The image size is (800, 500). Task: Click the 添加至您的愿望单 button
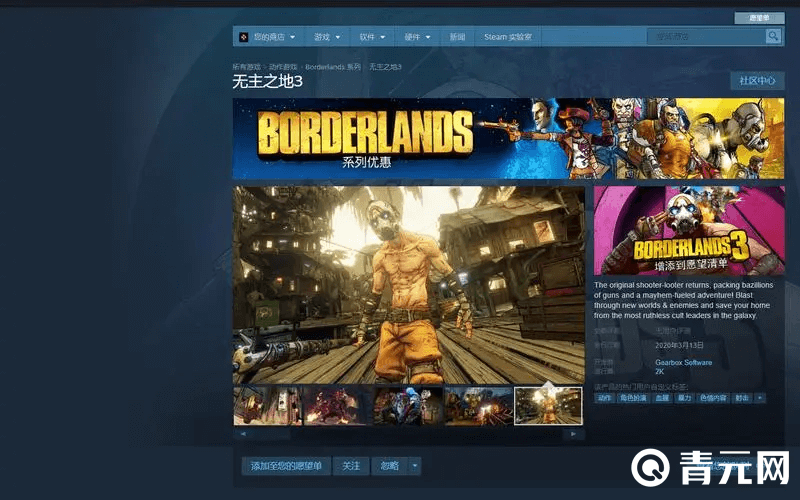point(286,466)
